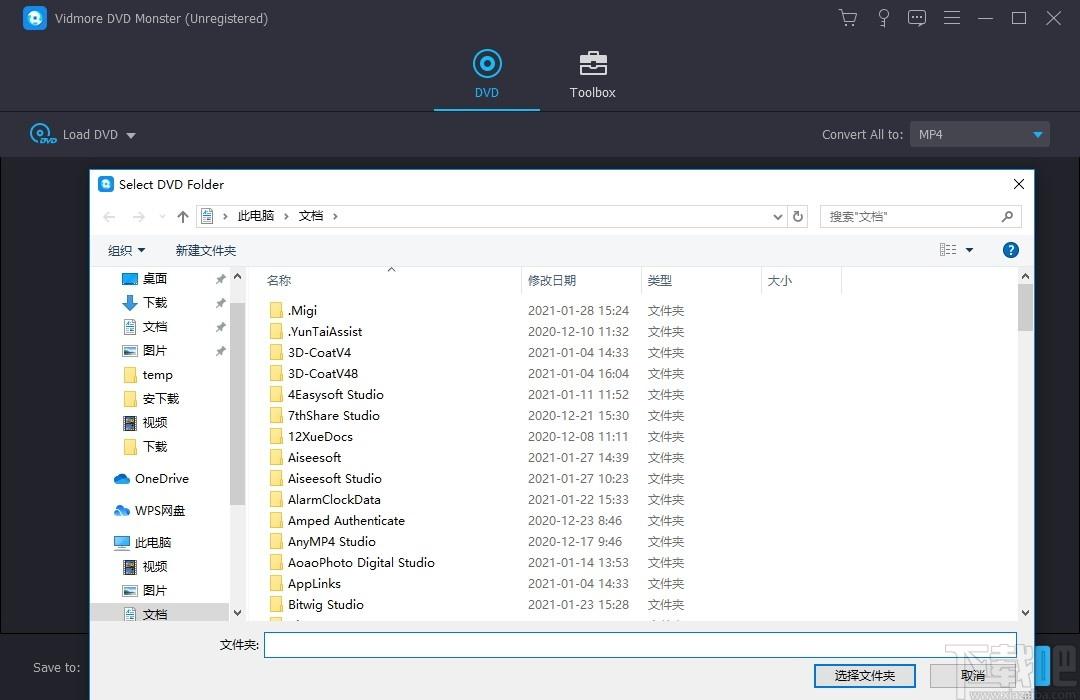Select WPS网盘 in the navigation pane
The height and width of the screenshot is (700, 1080).
pos(160,511)
